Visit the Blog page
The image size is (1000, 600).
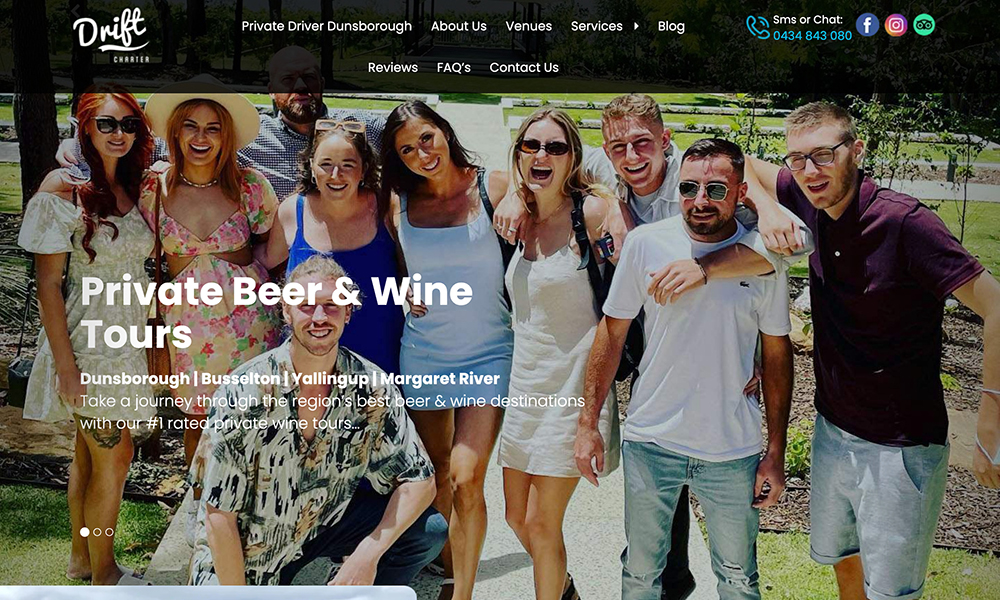(x=671, y=26)
